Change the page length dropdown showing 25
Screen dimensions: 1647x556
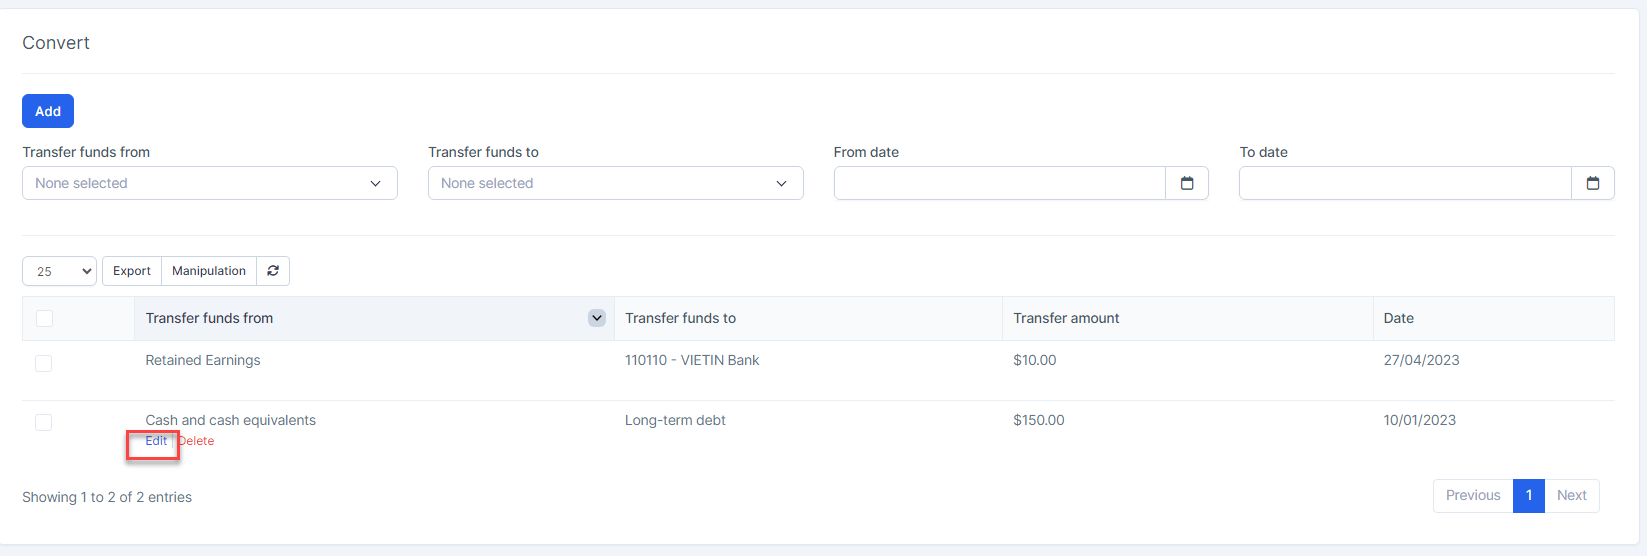point(59,271)
